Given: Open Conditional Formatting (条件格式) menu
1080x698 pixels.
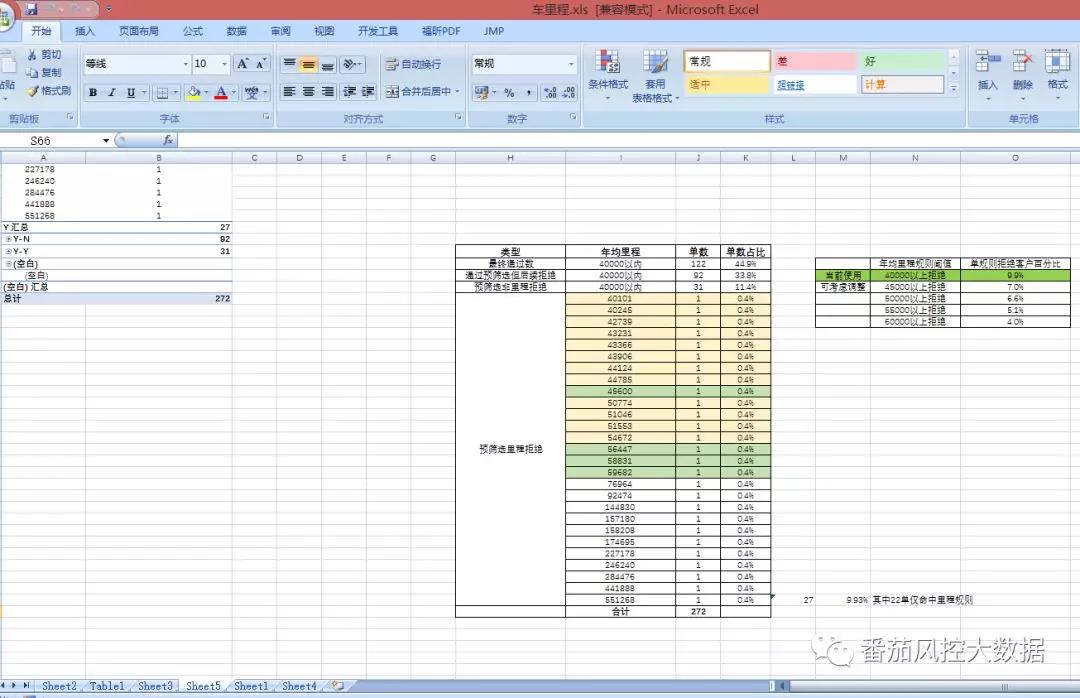Looking at the screenshot, I should (608, 75).
